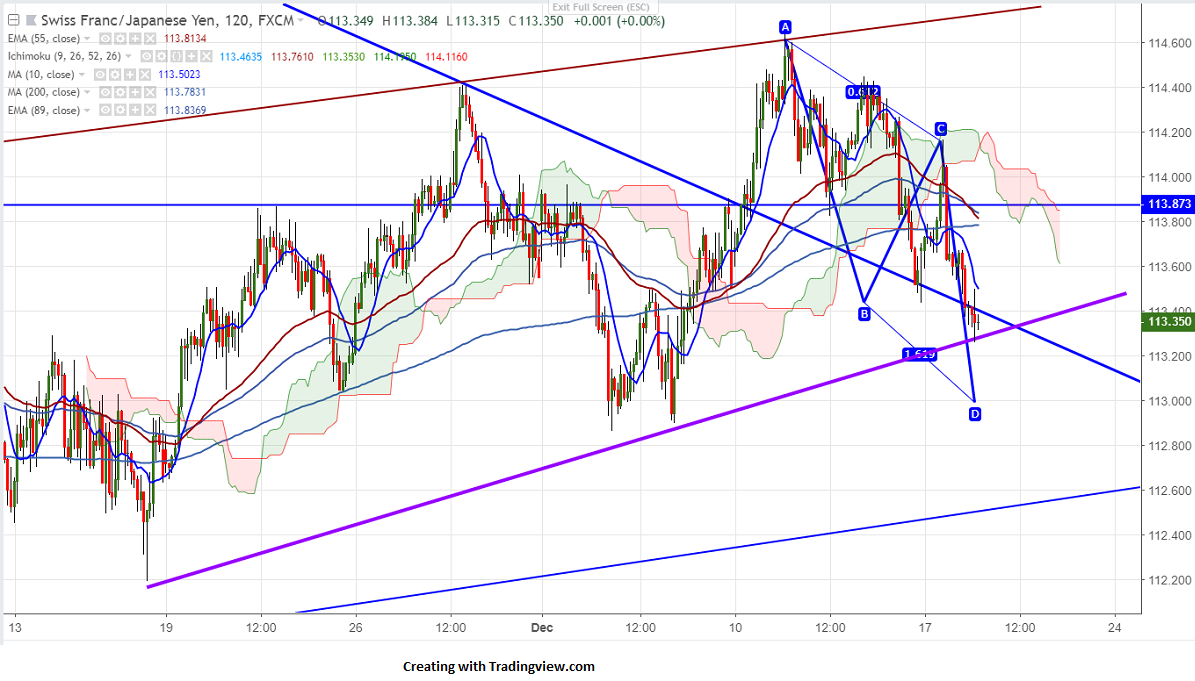Expand EMA (55, close) dropdown arrow

click(87, 39)
